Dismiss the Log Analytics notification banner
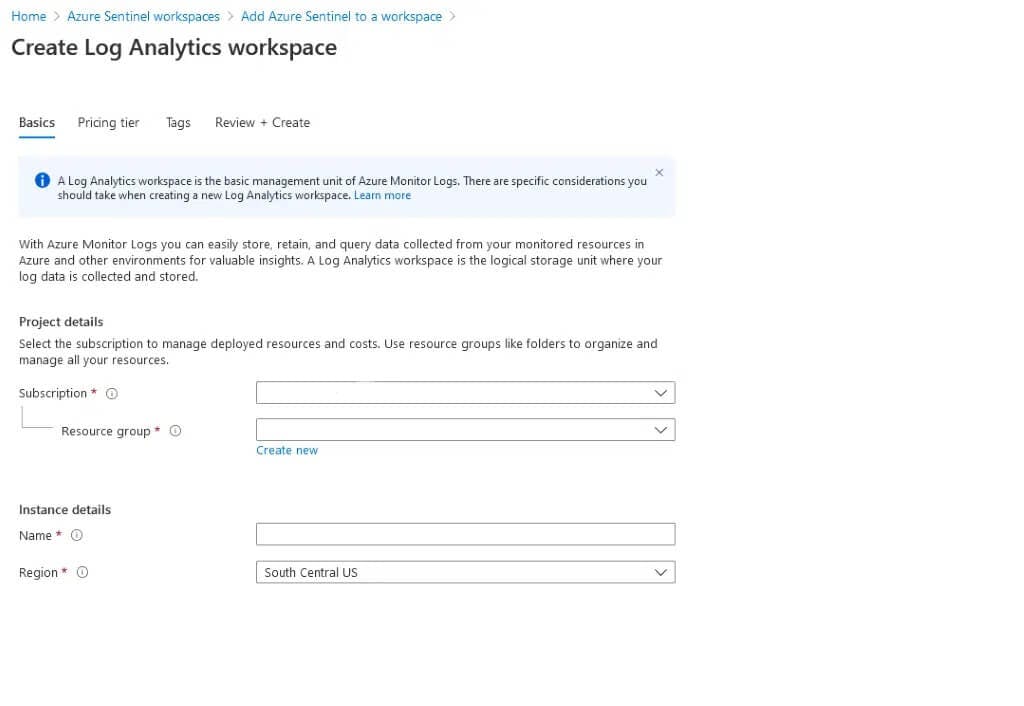Image resolution: width=1024 pixels, height=706 pixels. pos(659,172)
